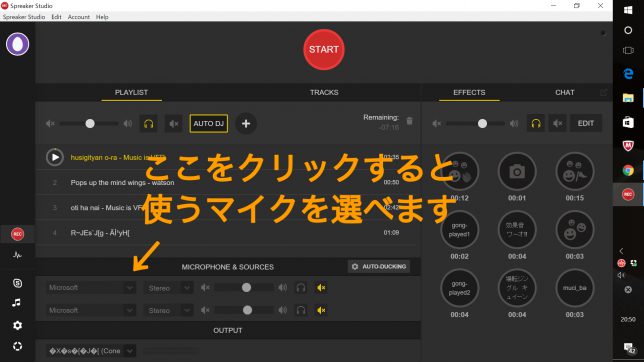The image size is (644, 362).
Task: Open second Stereo channel dropdown
Action: click(168, 310)
